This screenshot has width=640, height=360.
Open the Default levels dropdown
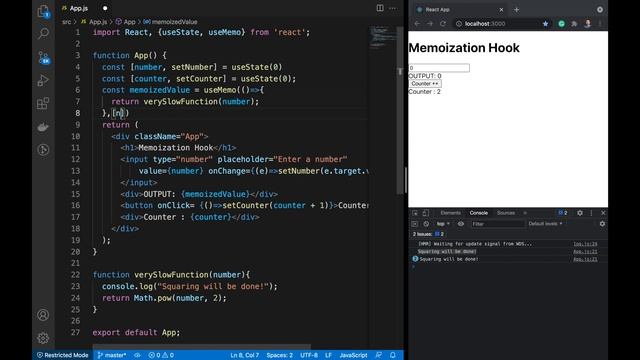coord(545,224)
